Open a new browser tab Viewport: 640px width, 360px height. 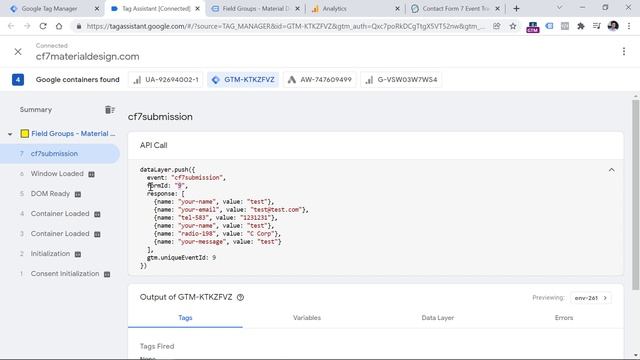[x=516, y=9]
